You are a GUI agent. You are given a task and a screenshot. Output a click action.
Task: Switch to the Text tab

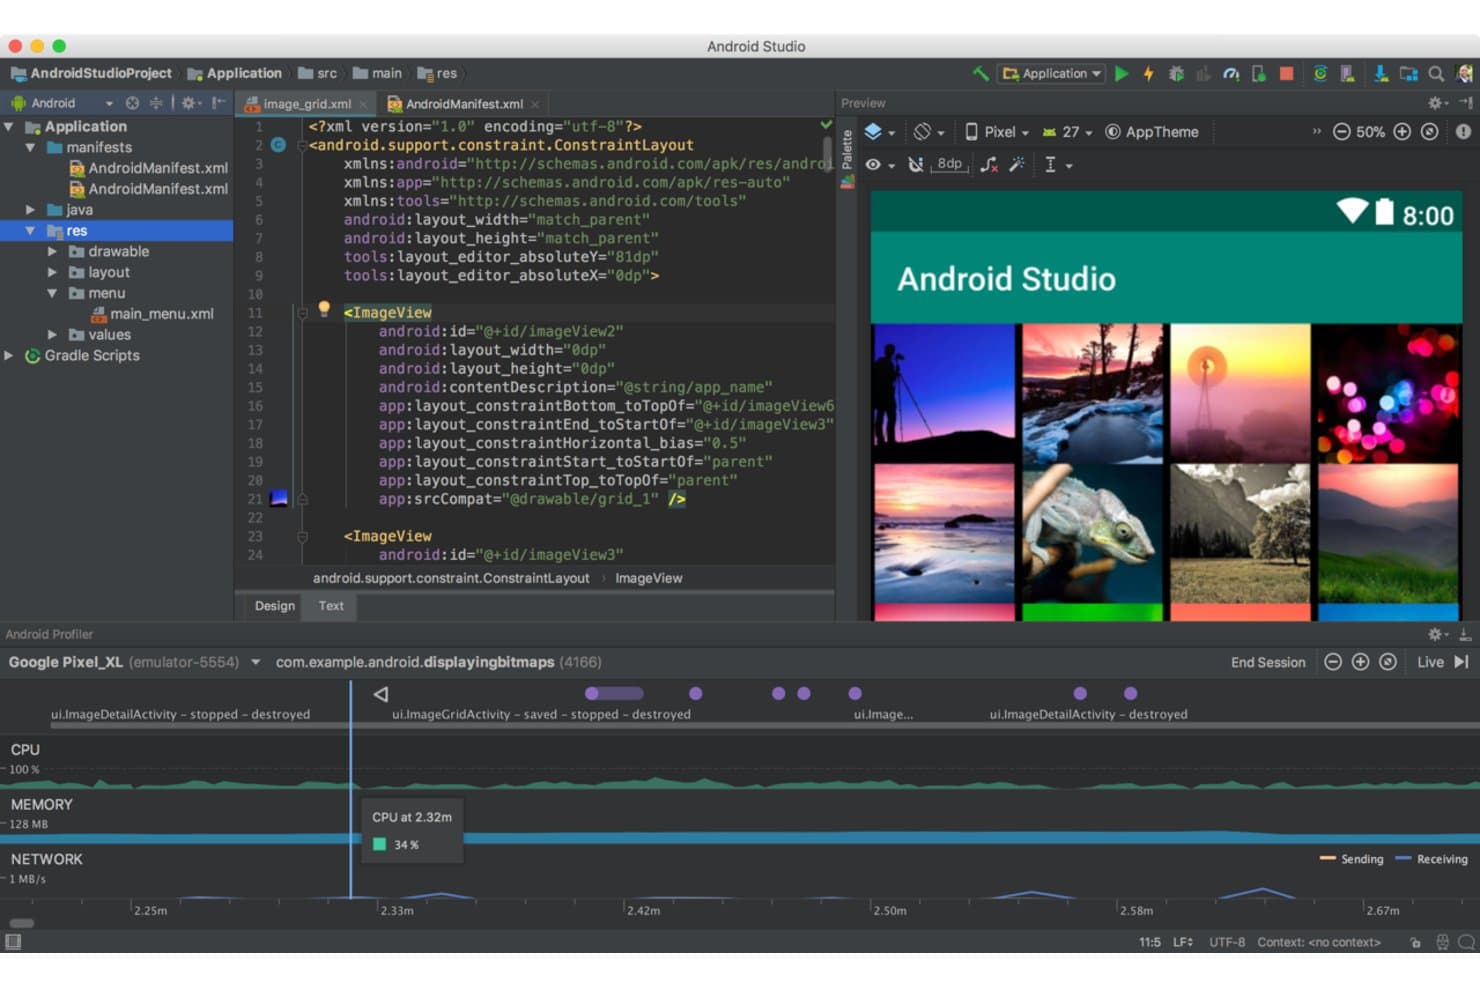tap(331, 606)
